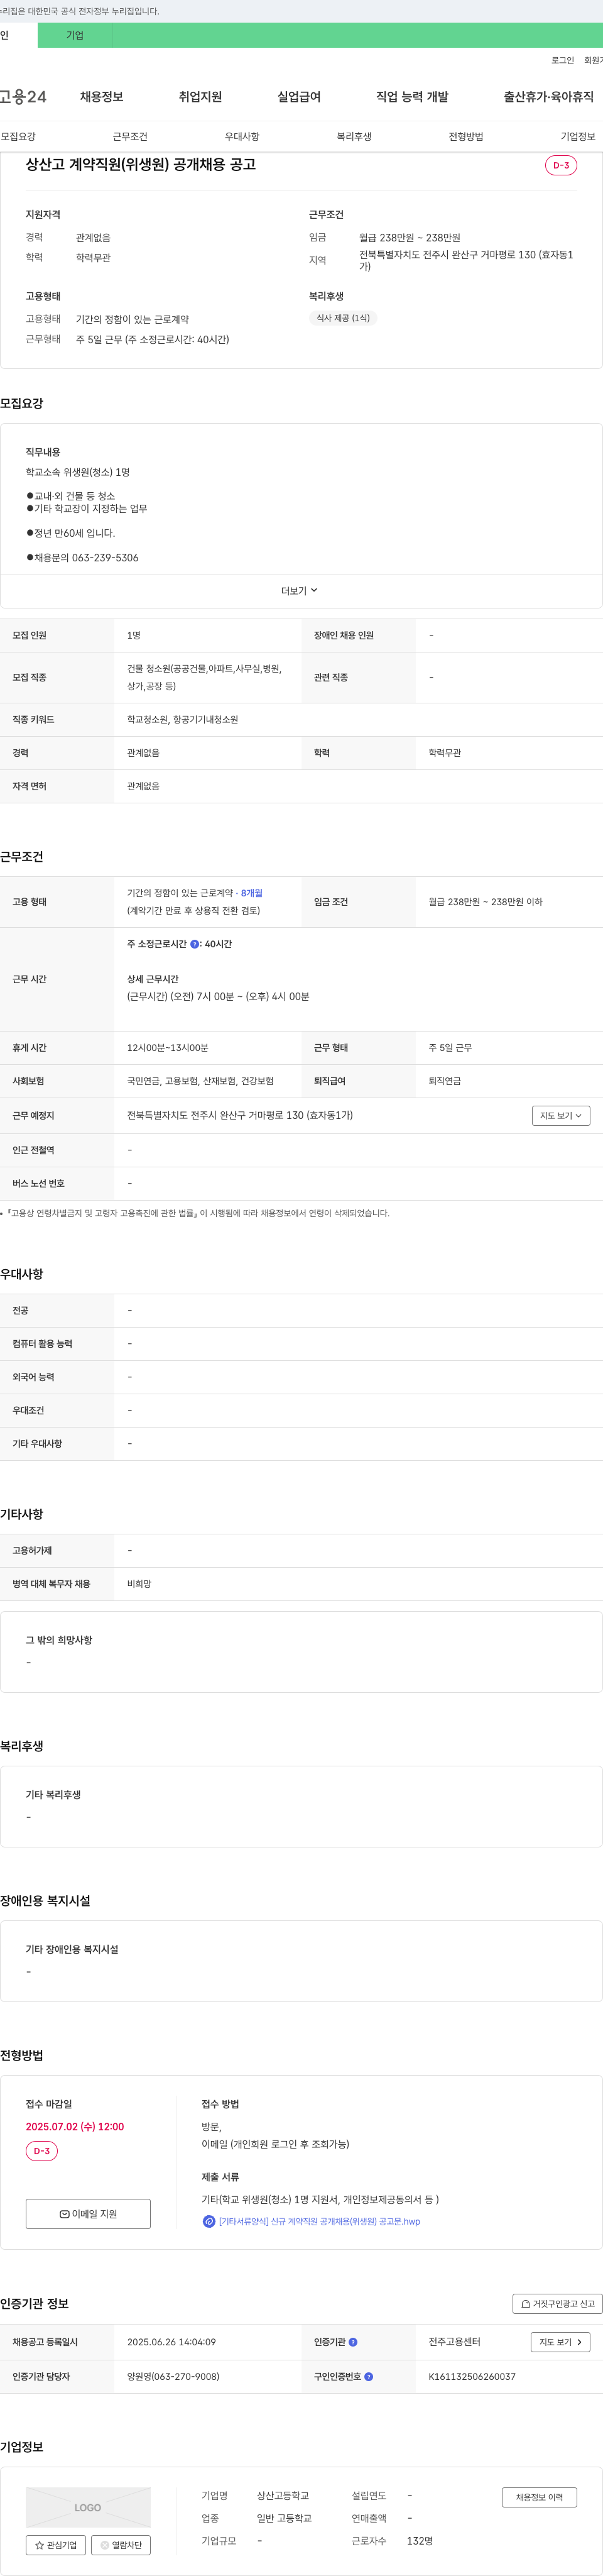Click the 채용문의 063-239-5306 line
Viewport: 603px width, 2576px height.
(x=82, y=558)
